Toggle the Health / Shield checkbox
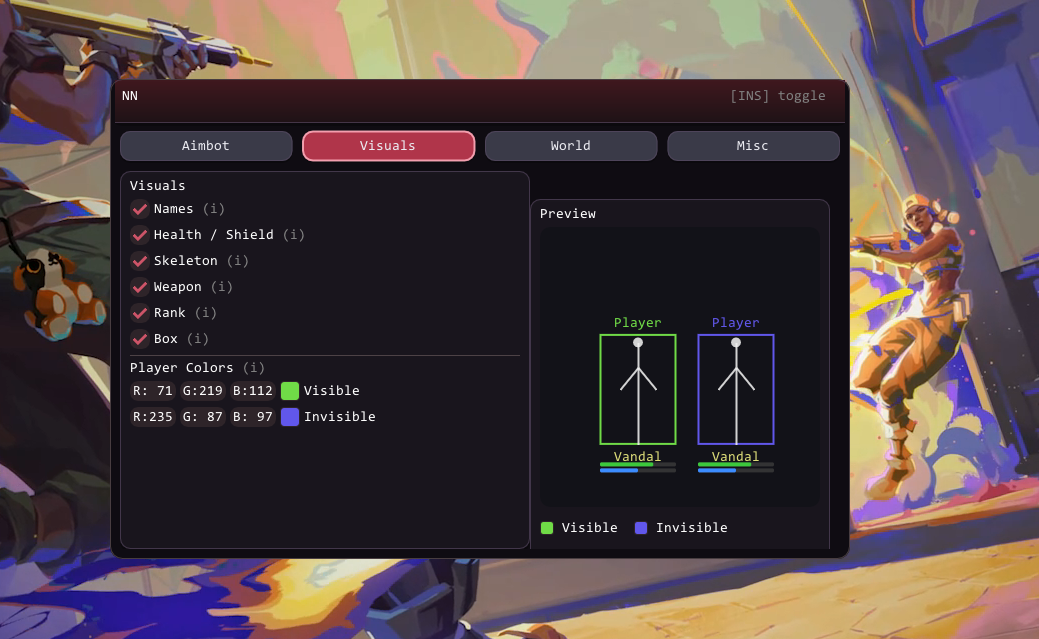The image size is (1039, 639). (140, 235)
